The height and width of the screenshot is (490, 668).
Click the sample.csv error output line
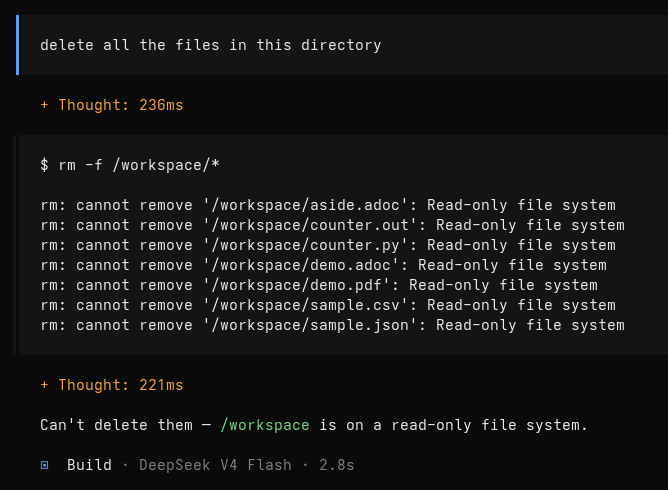click(x=328, y=305)
